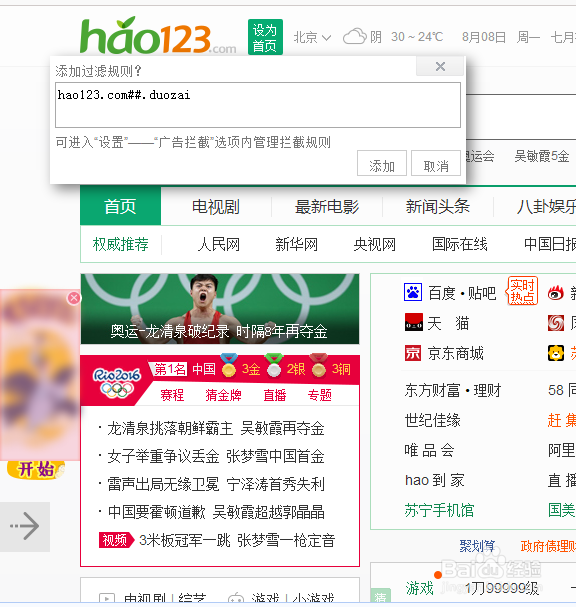Click the cloudy weather icon

point(355,37)
